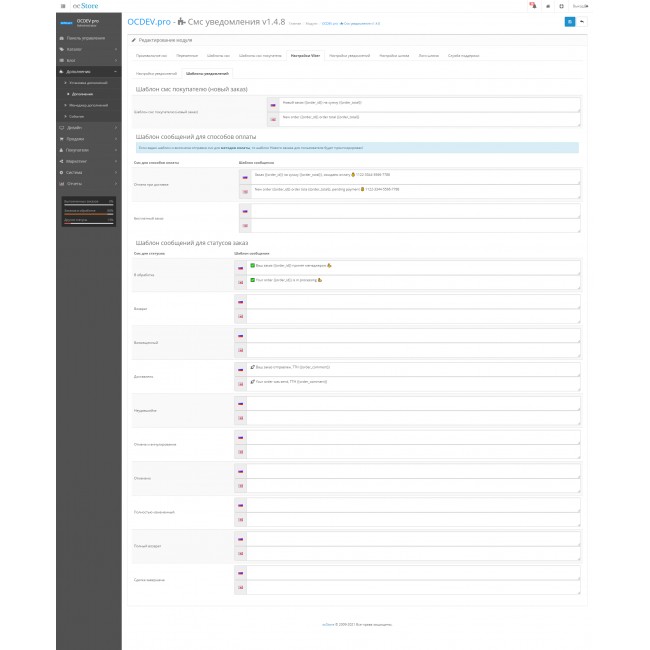Click the blue save button icon
The height and width of the screenshot is (650, 650).
(570, 21)
